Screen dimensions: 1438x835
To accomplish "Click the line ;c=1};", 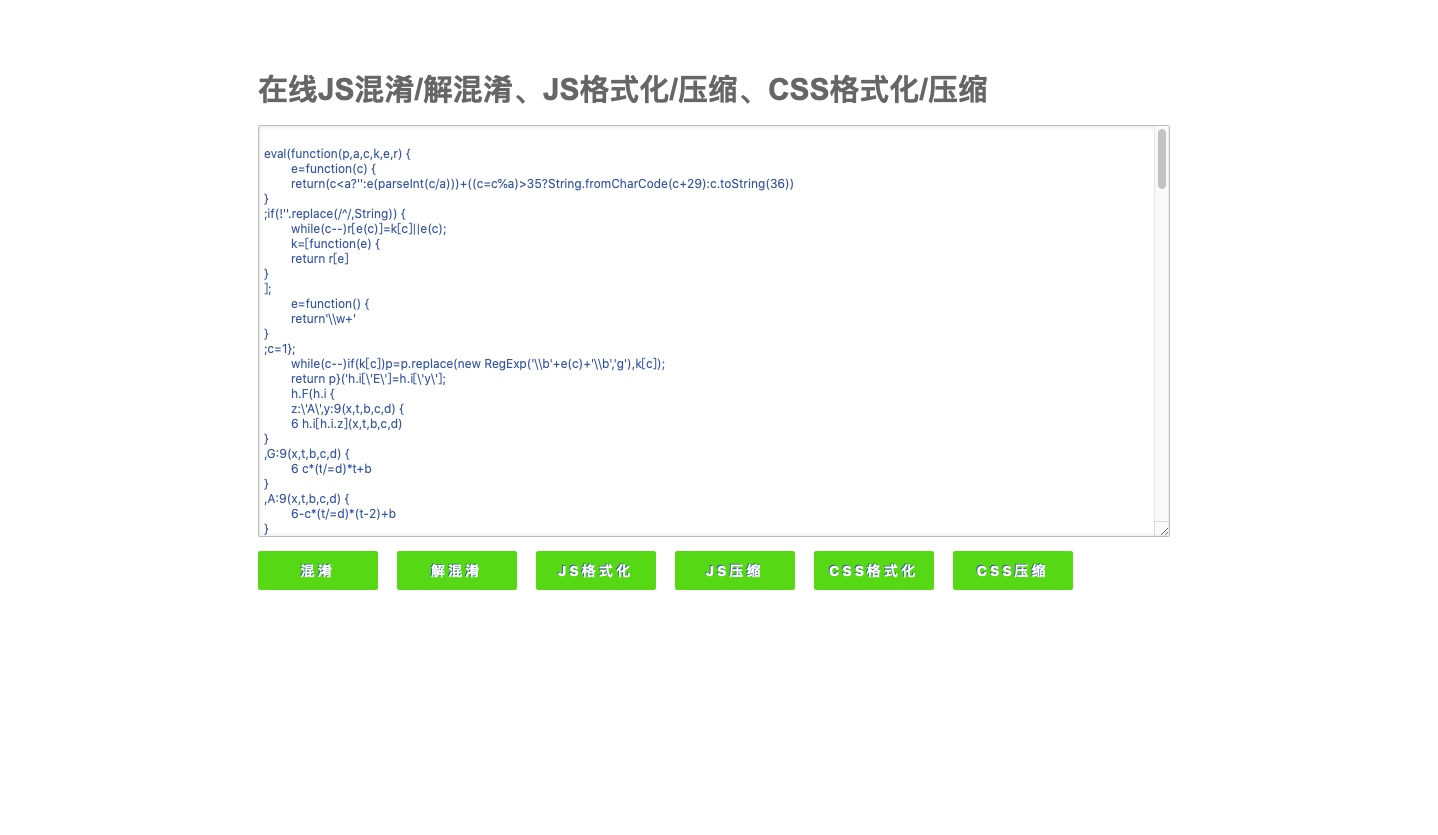I will pyautogui.click(x=280, y=349).
